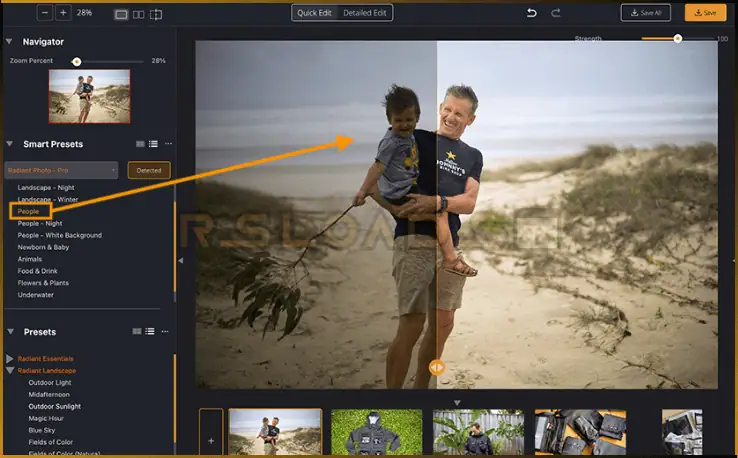The width and height of the screenshot is (738, 458).
Task: Select the beach photo filmstrip thumbnail
Action: 275,432
